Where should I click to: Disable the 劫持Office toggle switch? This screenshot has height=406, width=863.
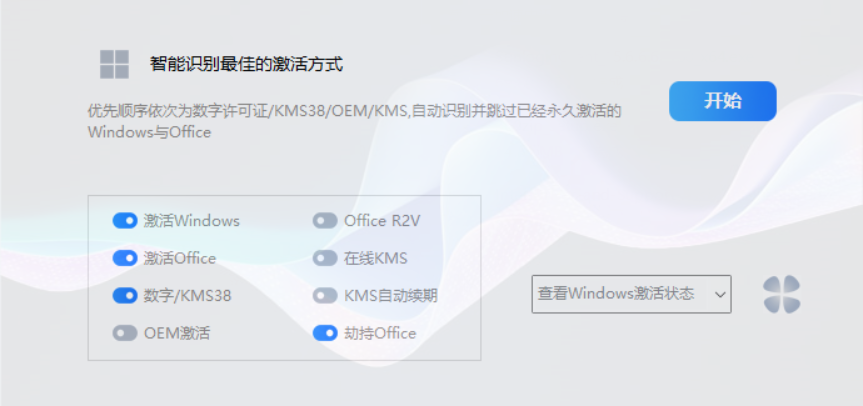tap(325, 333)
